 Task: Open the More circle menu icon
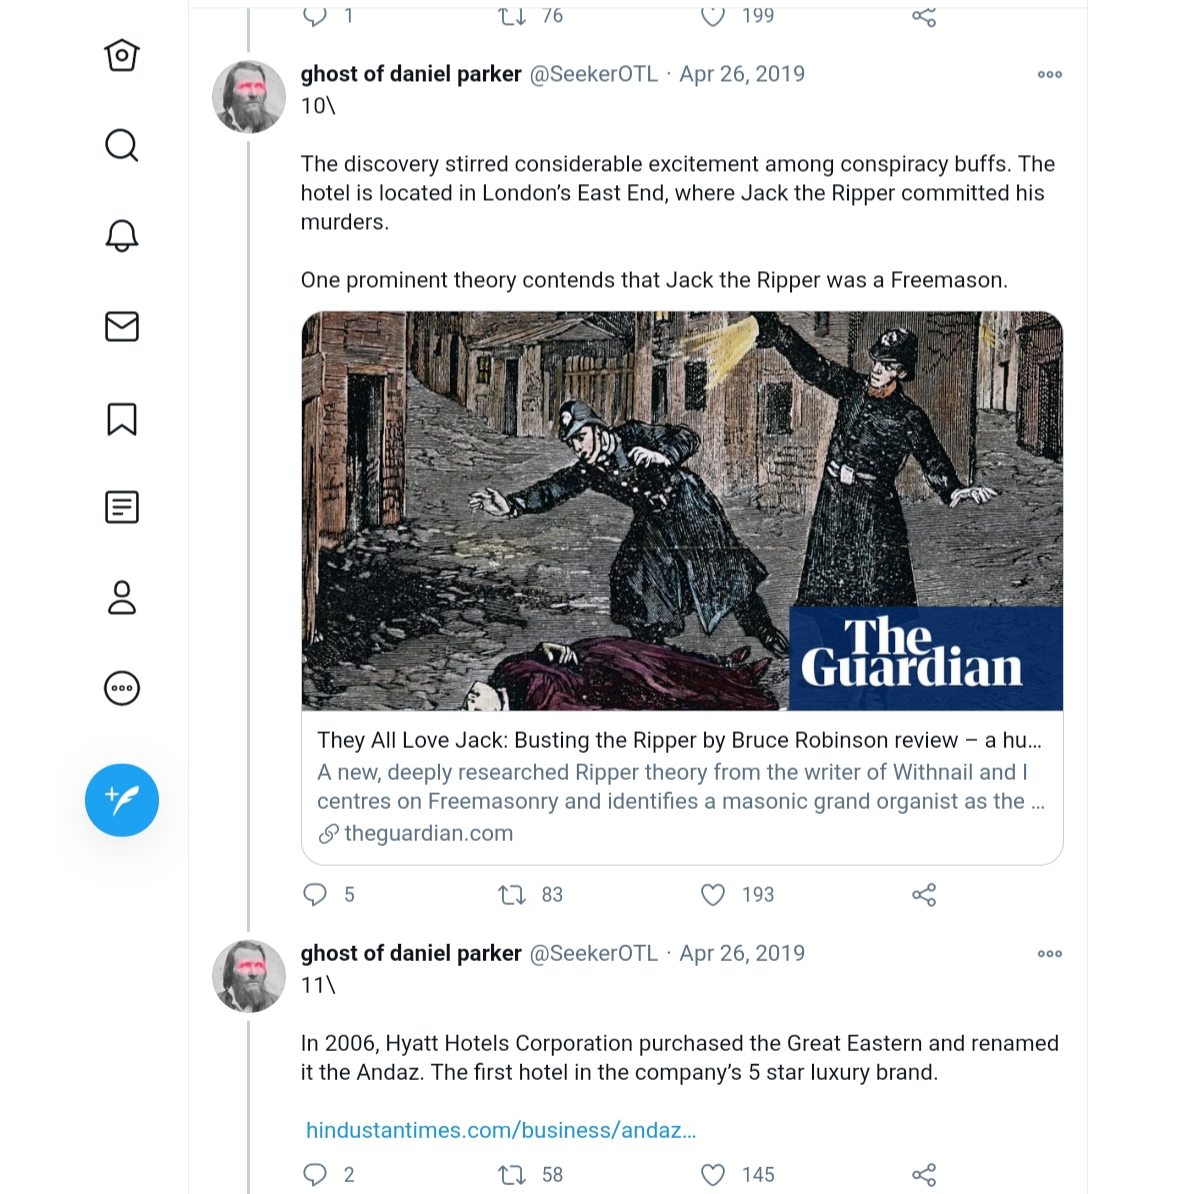(122, 688)
